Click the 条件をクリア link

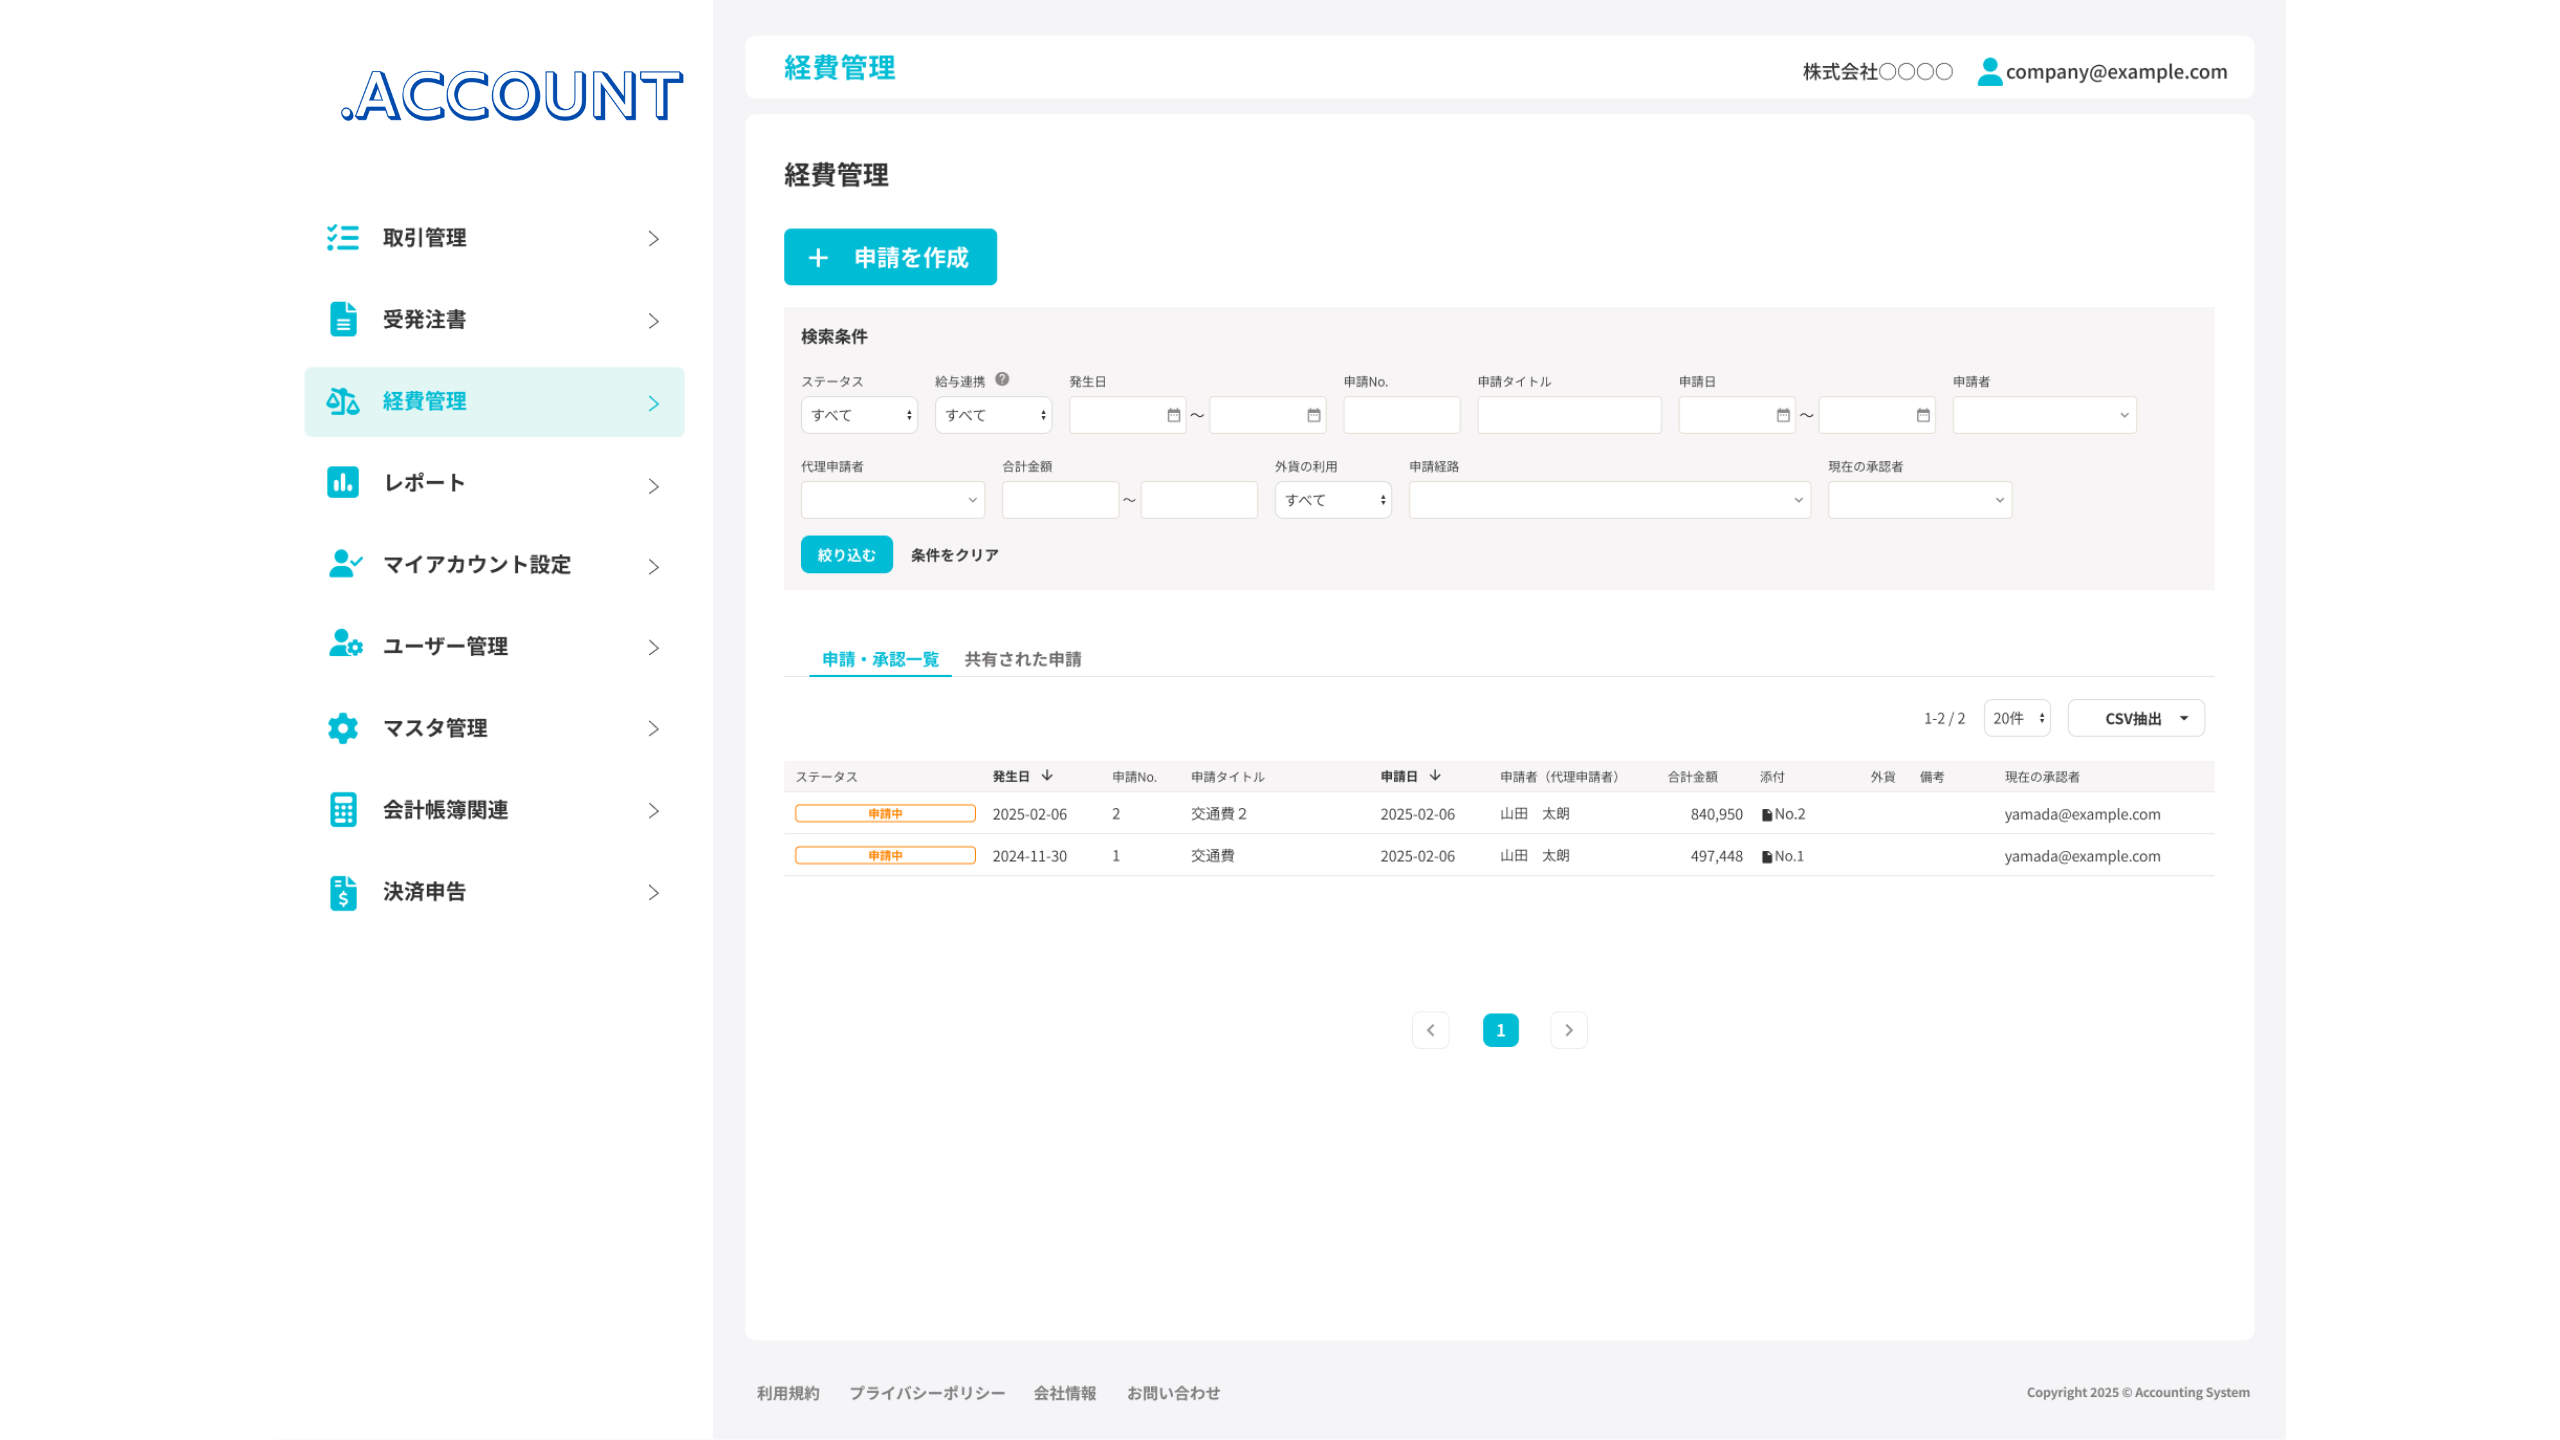[x=954, y=555]
